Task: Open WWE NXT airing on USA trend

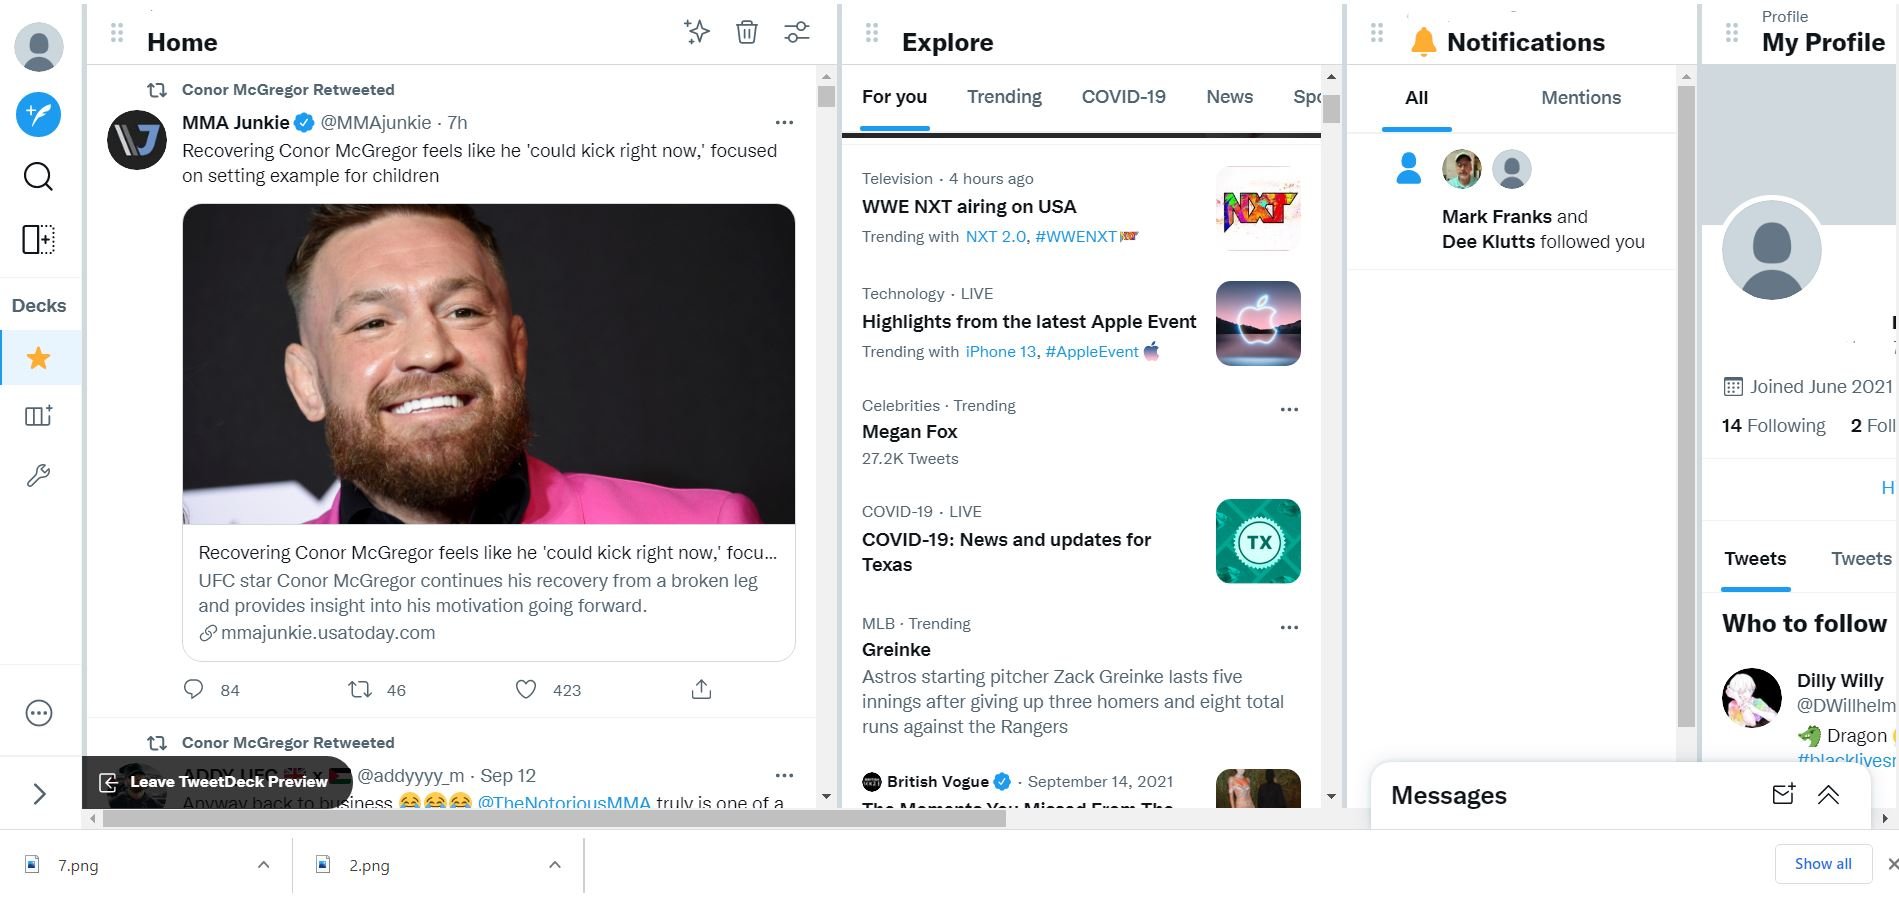Action: pos(969,207)
